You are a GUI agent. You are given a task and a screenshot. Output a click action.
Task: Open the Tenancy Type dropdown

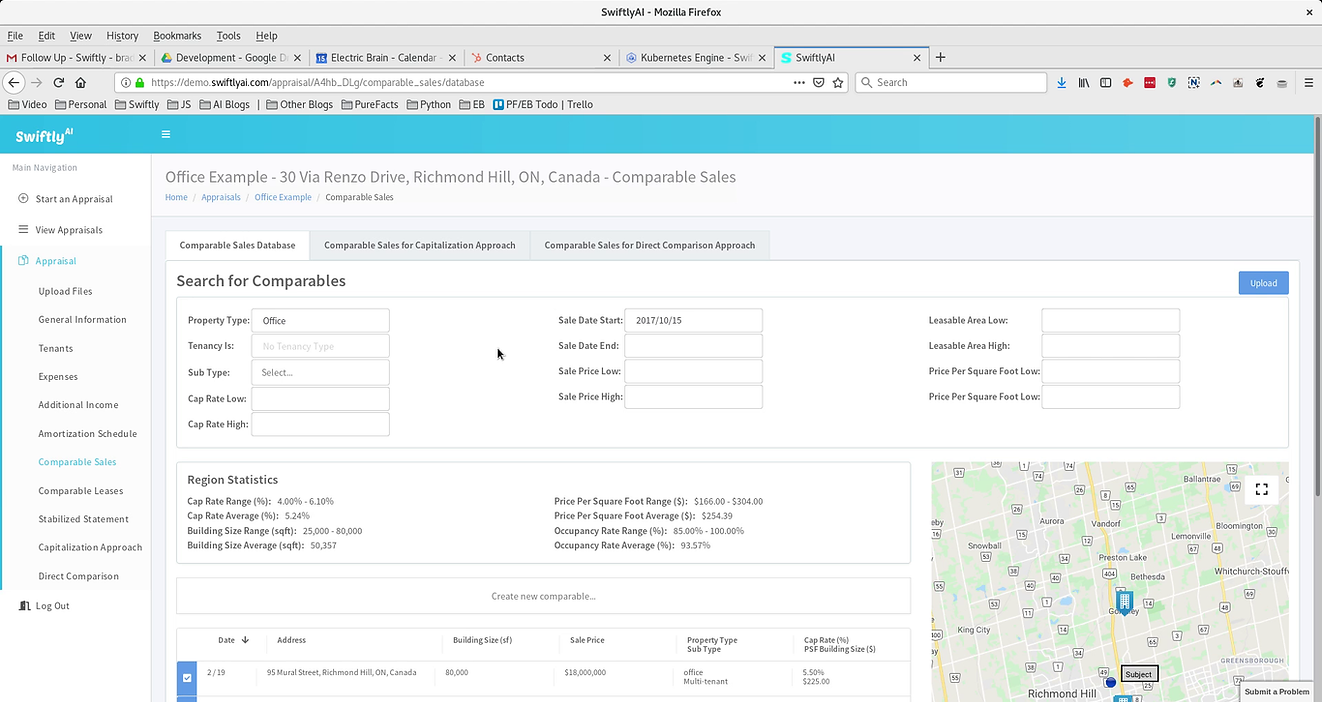click(x=320, y=345)
